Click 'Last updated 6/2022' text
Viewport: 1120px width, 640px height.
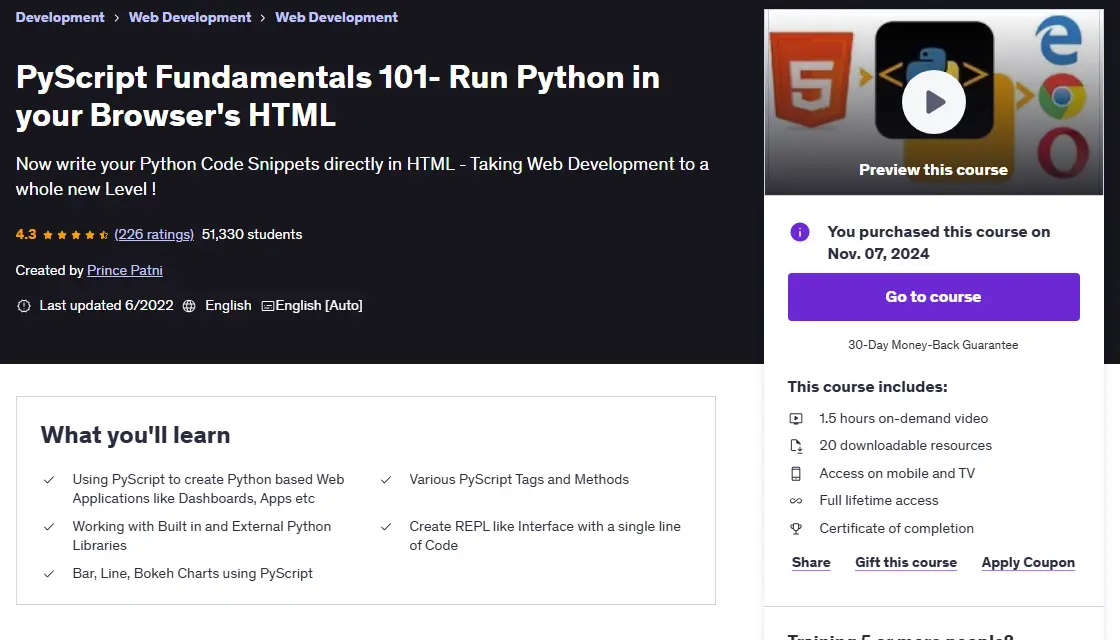(x=106, y=306)
